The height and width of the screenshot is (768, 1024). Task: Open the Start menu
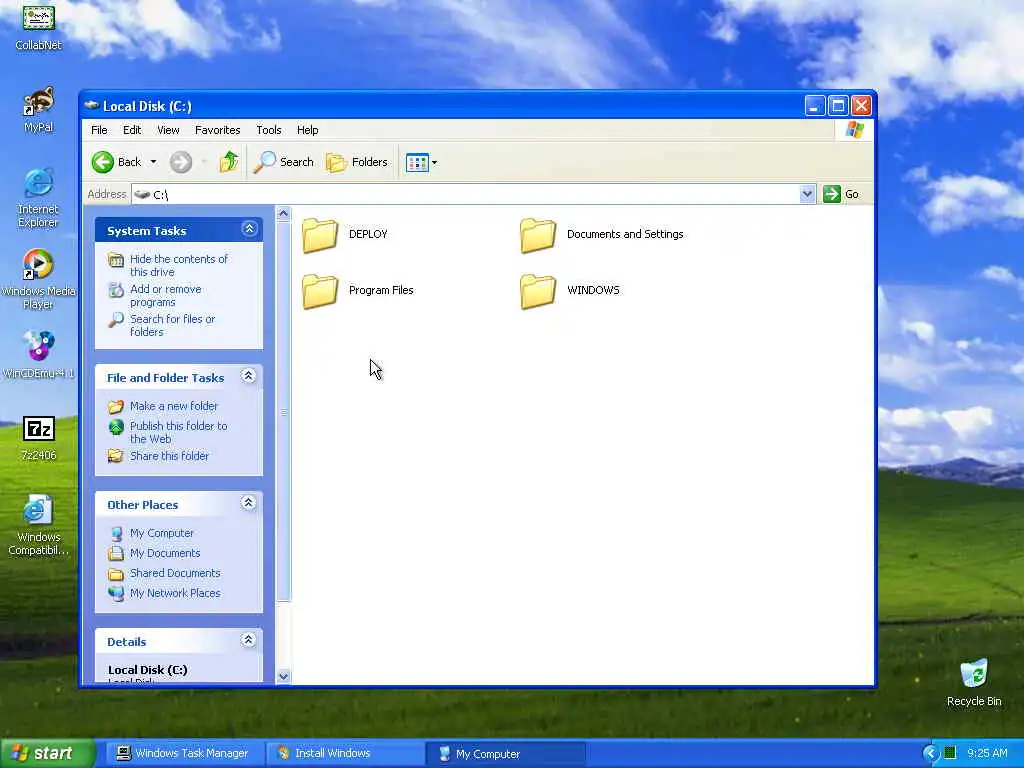tap(47, 754)
